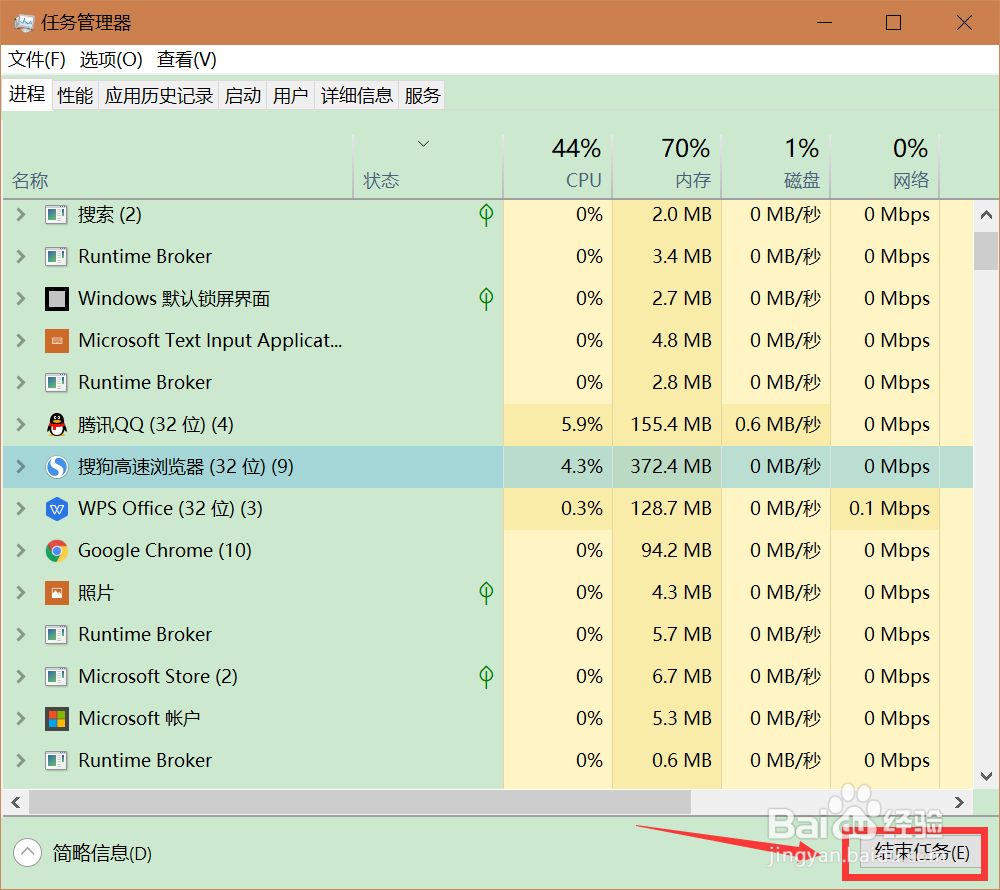The height and width of the screenshot is (890, 1000).
Task: Select the 0.1 Mbps network cell
Action: point(885,509)
